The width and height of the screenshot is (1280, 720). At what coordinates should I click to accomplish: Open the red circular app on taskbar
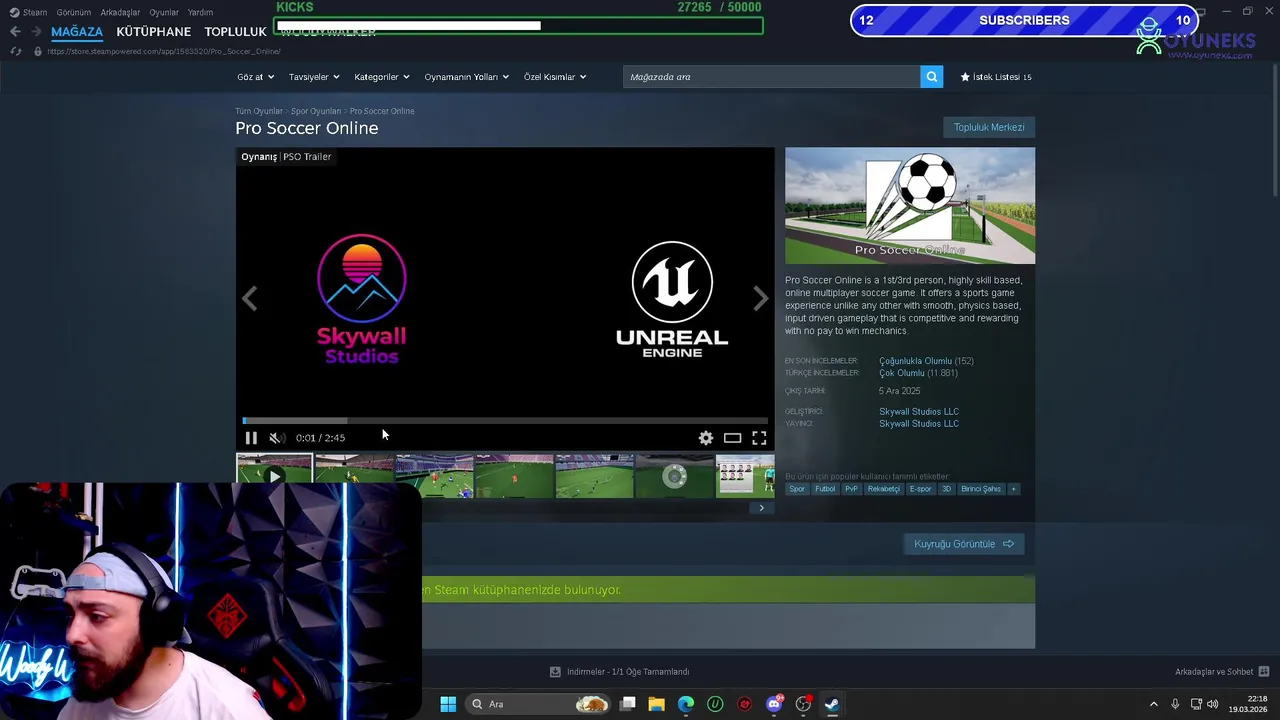pos(744,704)
